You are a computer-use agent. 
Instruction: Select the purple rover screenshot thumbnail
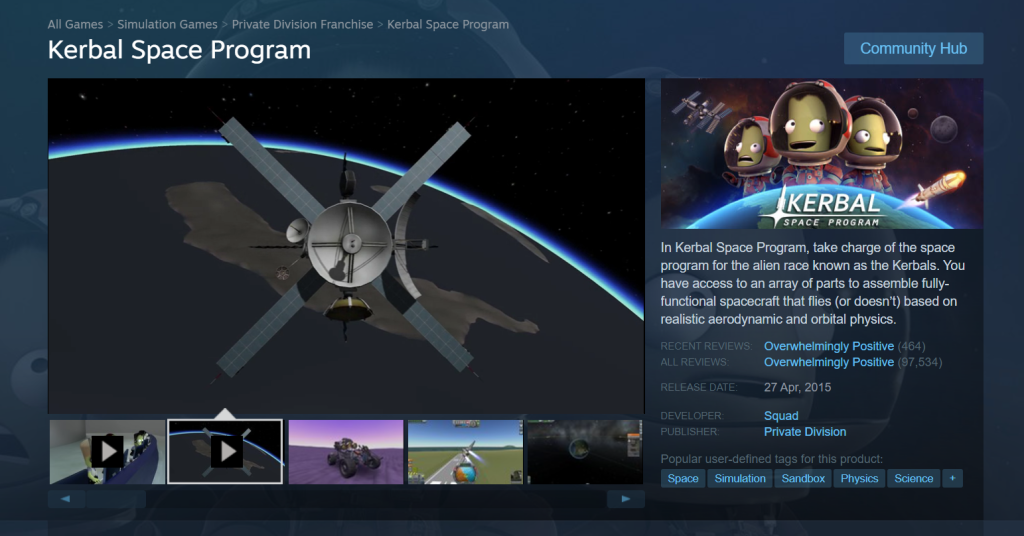point(346,452)
